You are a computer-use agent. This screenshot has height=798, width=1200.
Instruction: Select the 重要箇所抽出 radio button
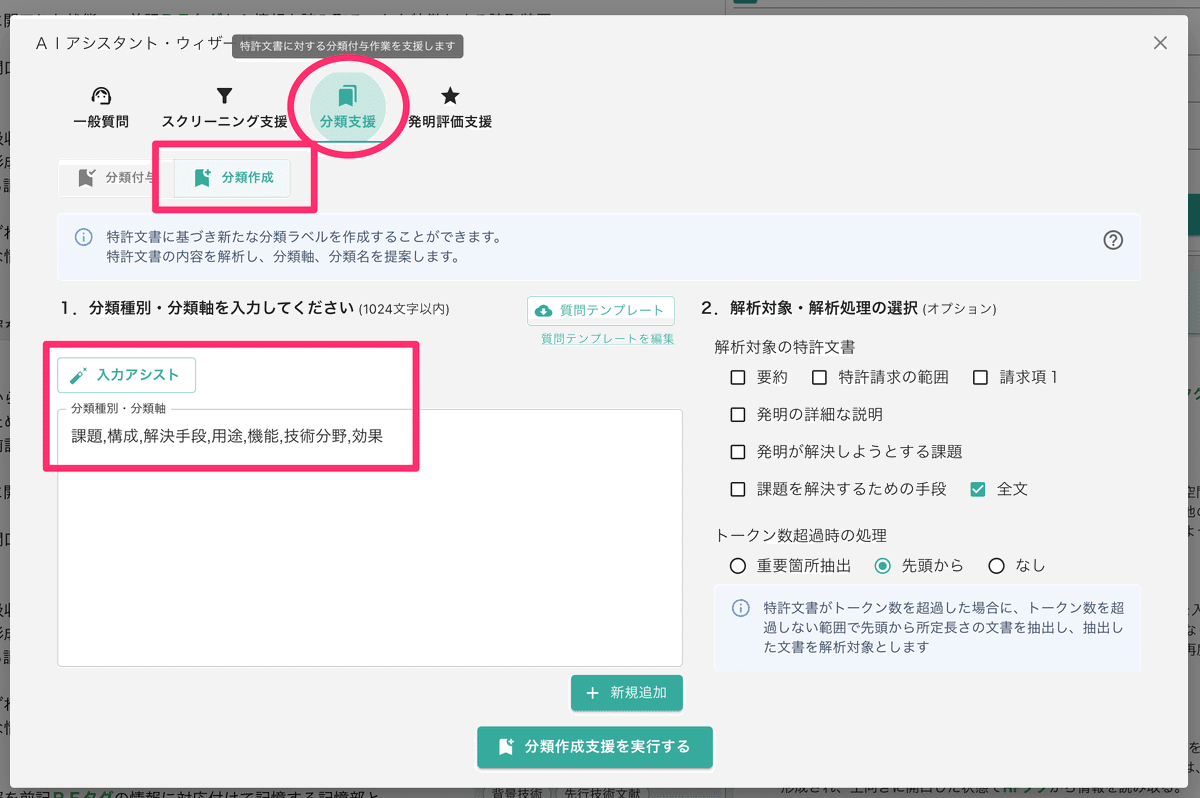pyautogui.click(x=738, y=565)
